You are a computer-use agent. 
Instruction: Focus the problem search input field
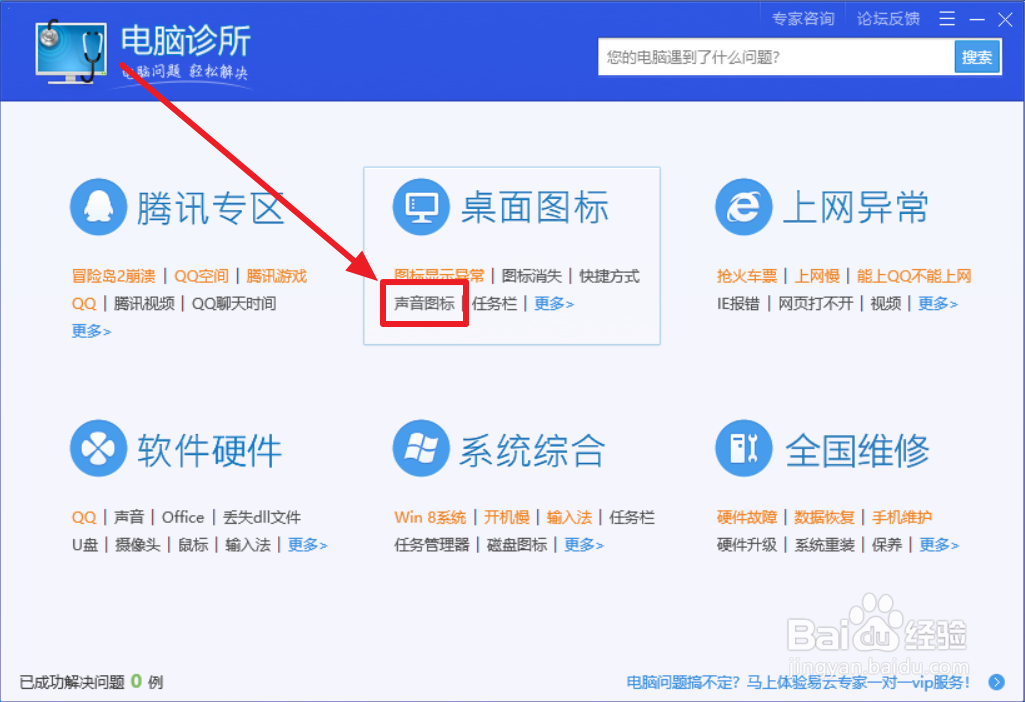777,58
